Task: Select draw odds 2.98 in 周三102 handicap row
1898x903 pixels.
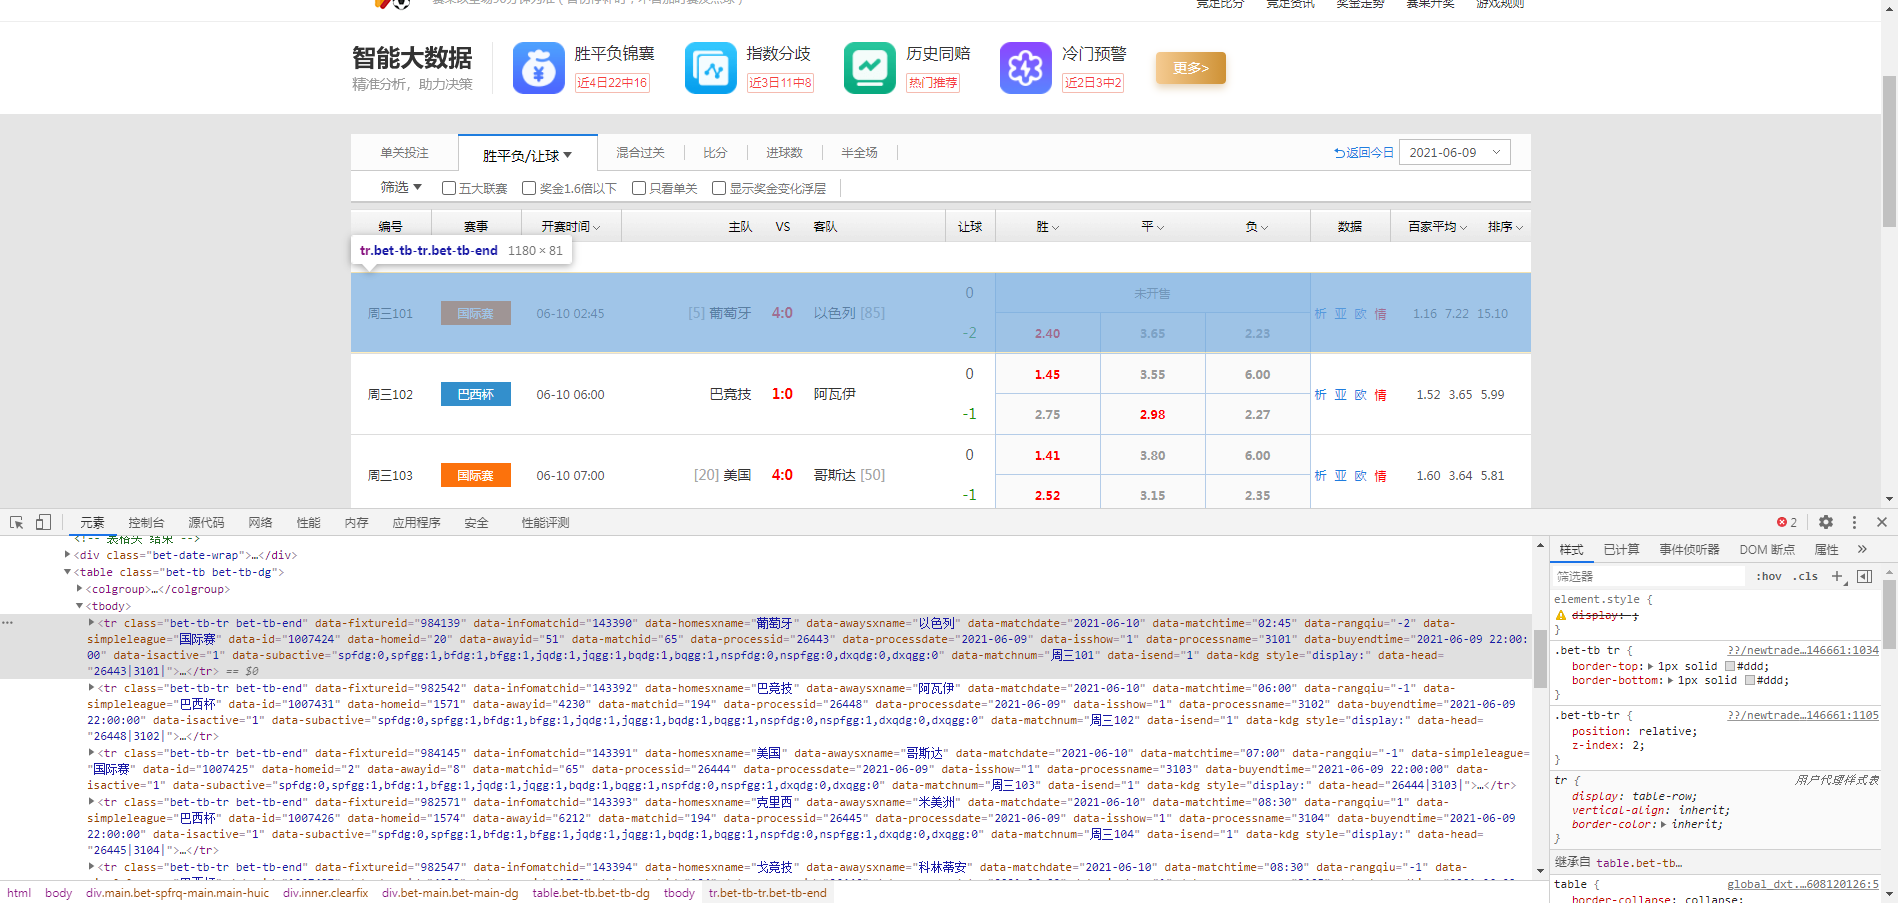Action: pos(1152,414)
